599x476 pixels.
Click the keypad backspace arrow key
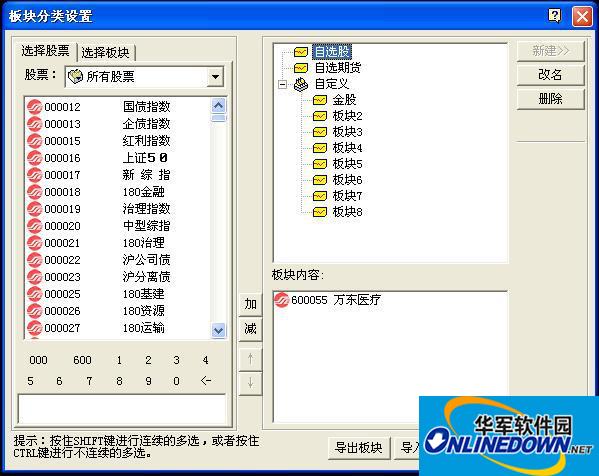206,380
